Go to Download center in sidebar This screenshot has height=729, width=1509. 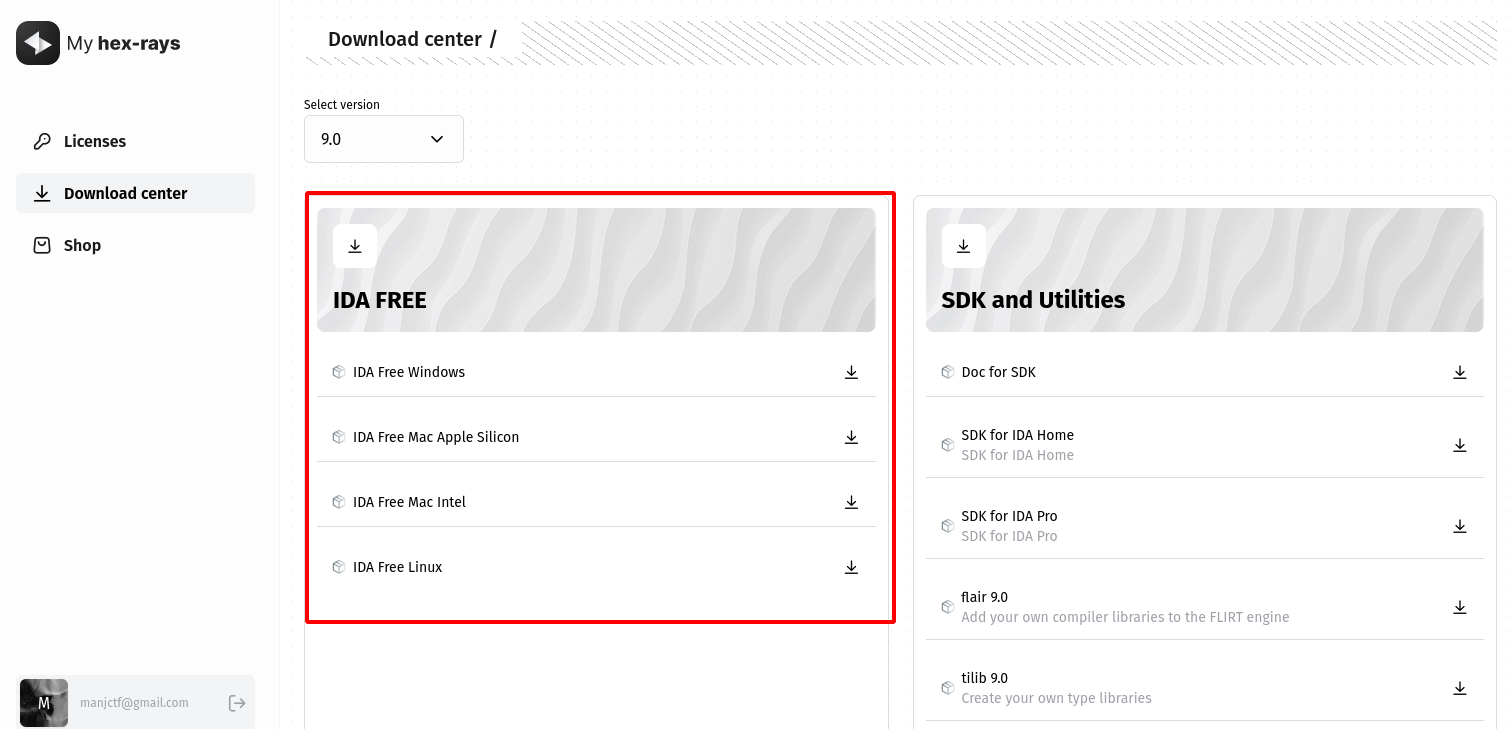click(x=125, y=193)
